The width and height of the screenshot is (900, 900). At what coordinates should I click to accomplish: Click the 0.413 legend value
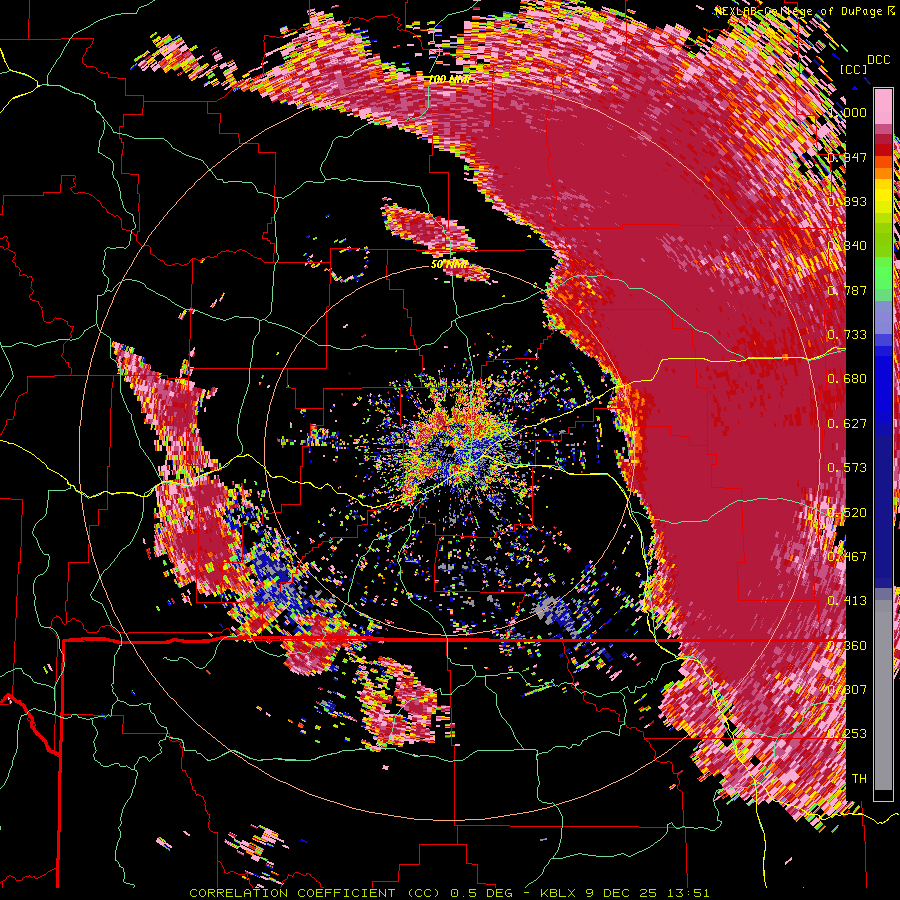click(x=847, y=601)
